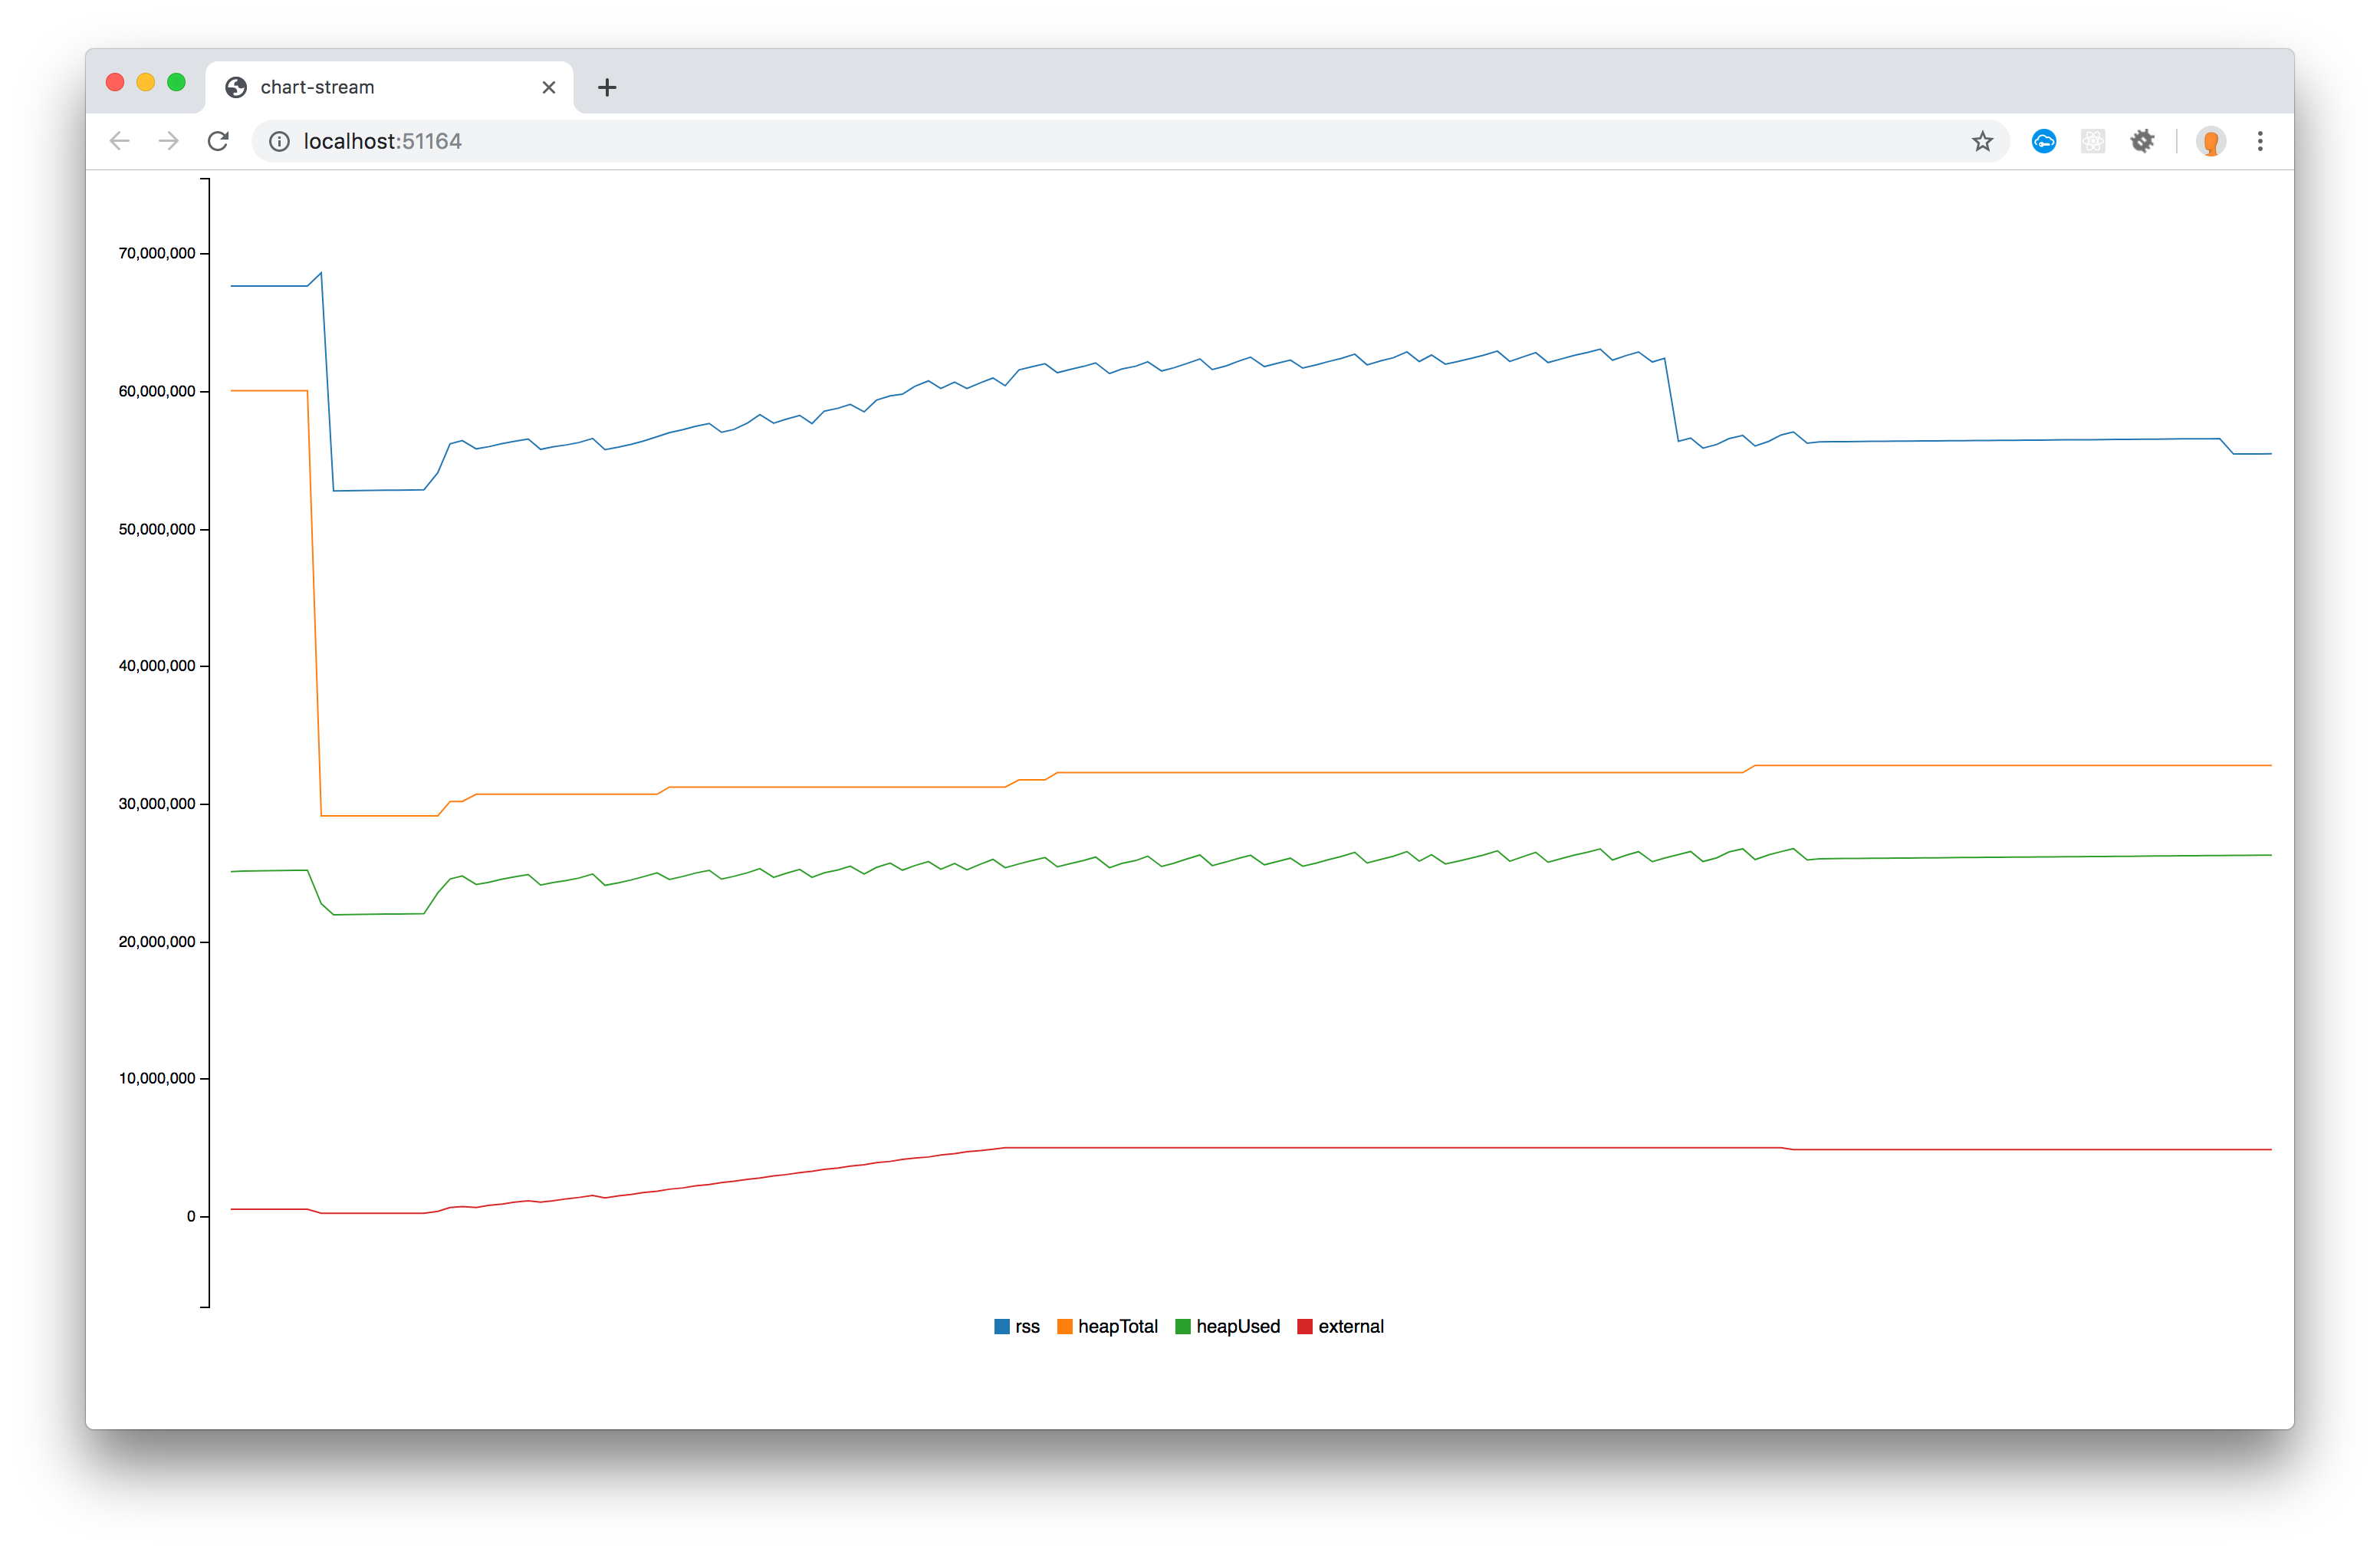2380x1552 pixels.
Task: Open the gear extension icon
Action: (x=2142, y=141)
